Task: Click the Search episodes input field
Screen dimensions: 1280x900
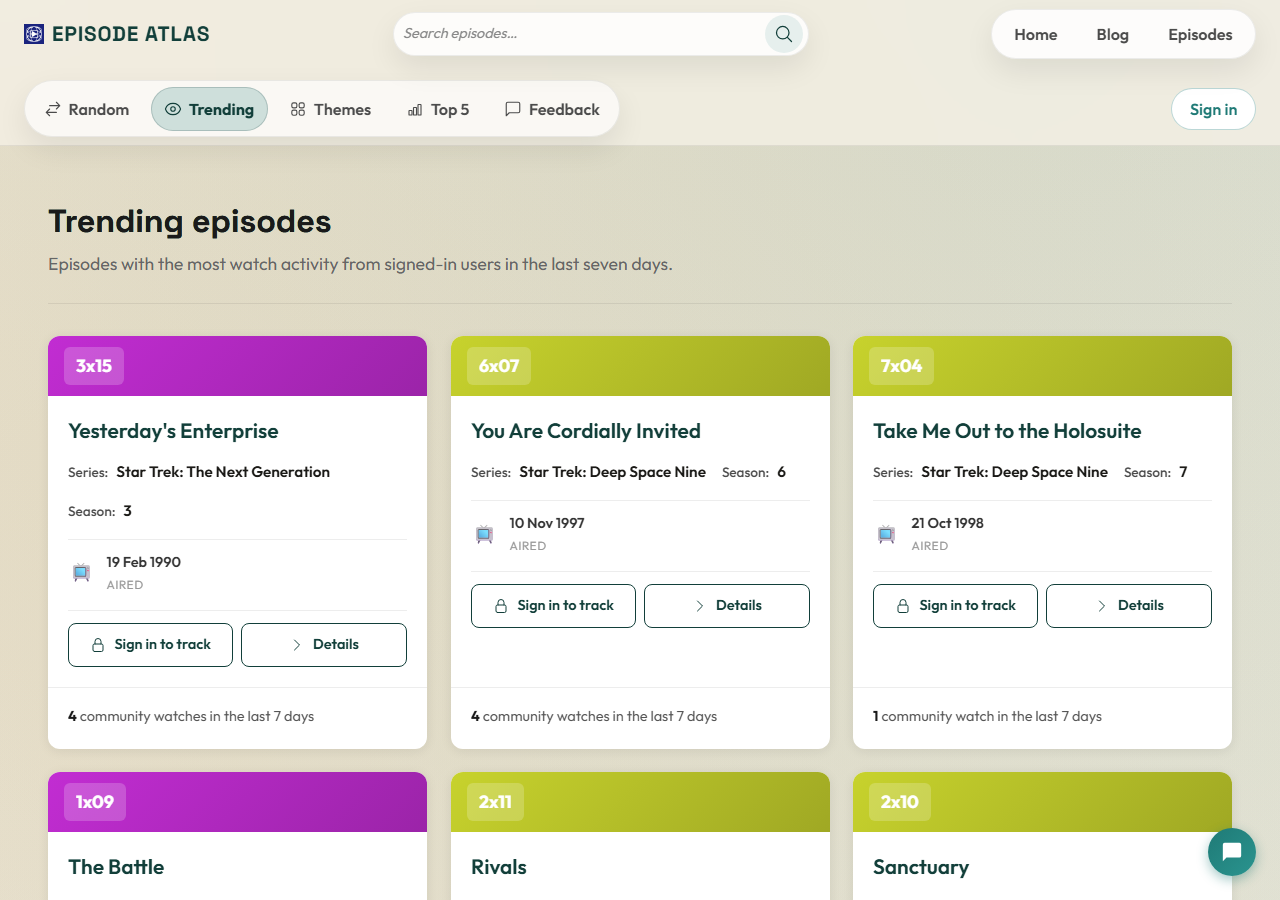Action: click(x=580, y=34)
